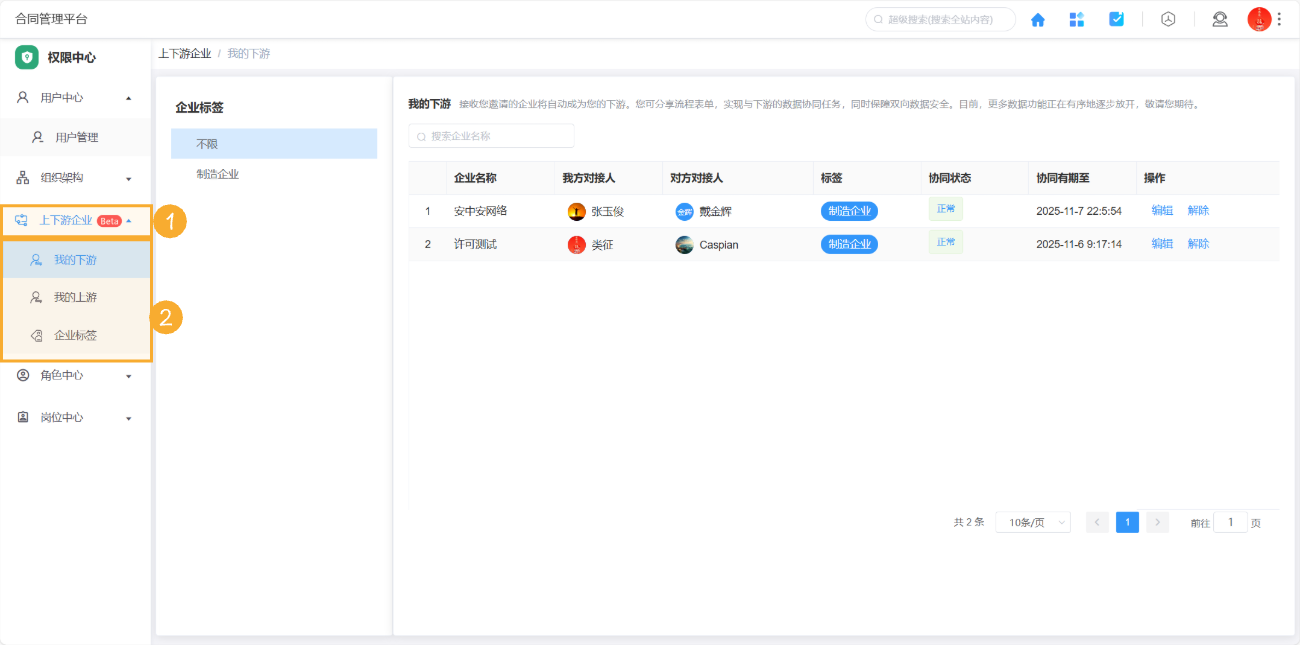Click the apps grid icon in the header
The height and width of the screenshot is (645, 1300).
pos(1077,18)
